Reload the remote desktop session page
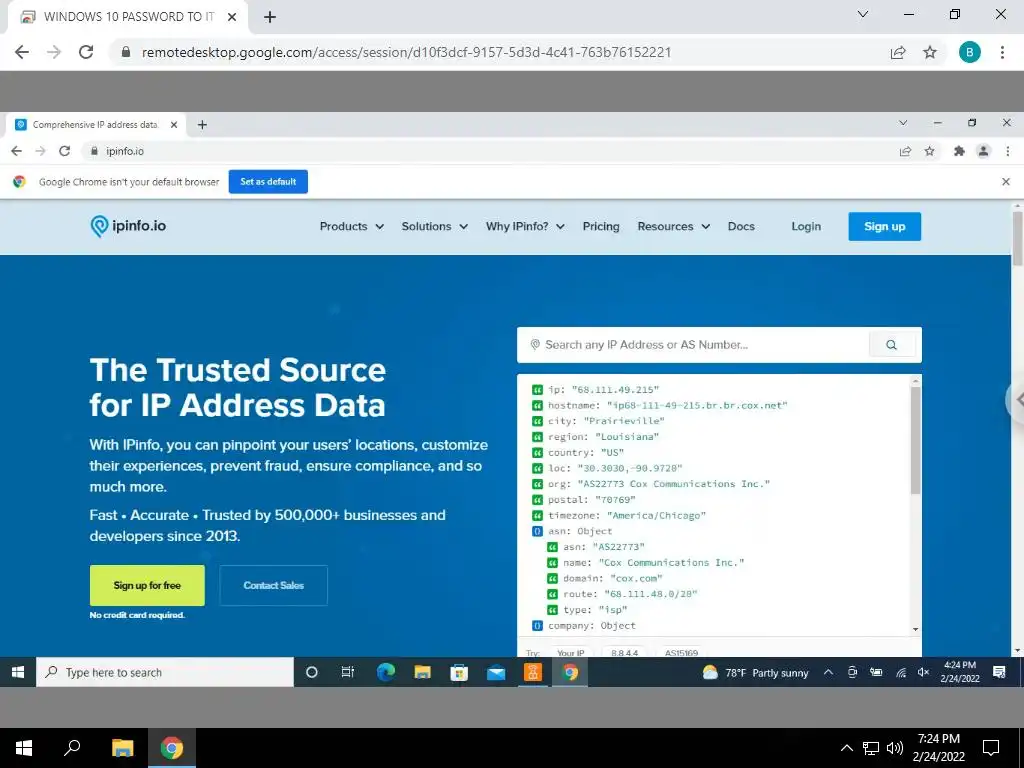 click(x=86, y=52)
